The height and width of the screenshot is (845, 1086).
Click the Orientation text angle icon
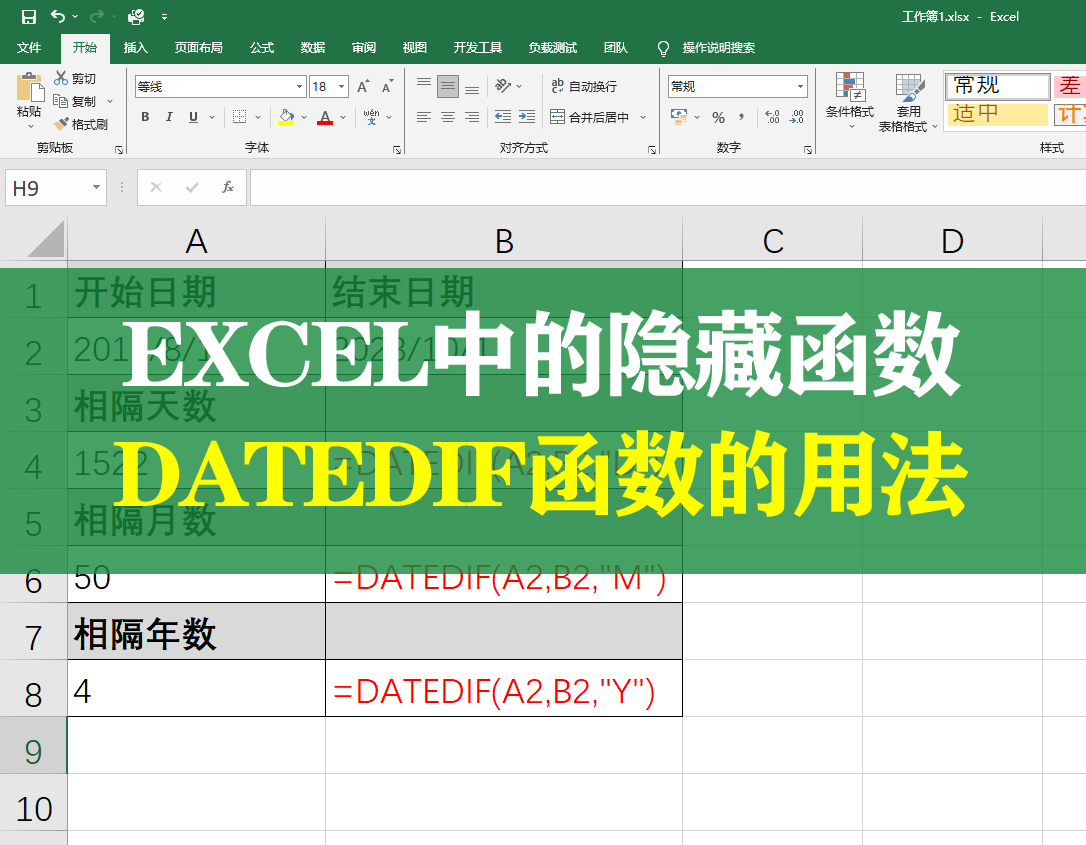[503, 86]
